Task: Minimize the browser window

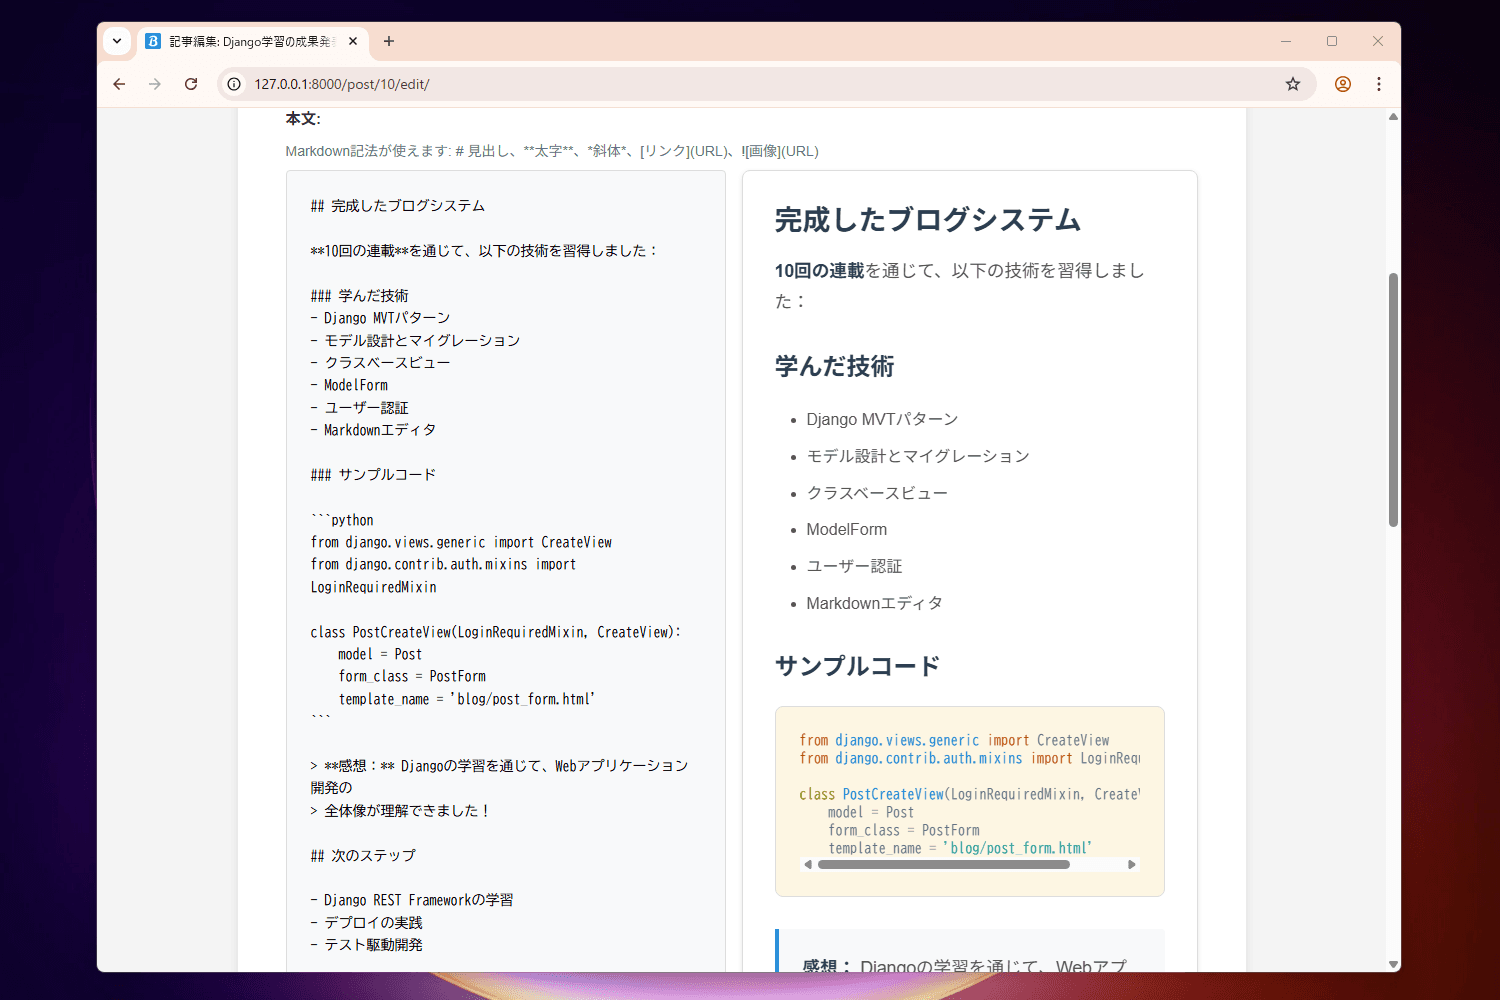Action: (x=1286, y=41)
